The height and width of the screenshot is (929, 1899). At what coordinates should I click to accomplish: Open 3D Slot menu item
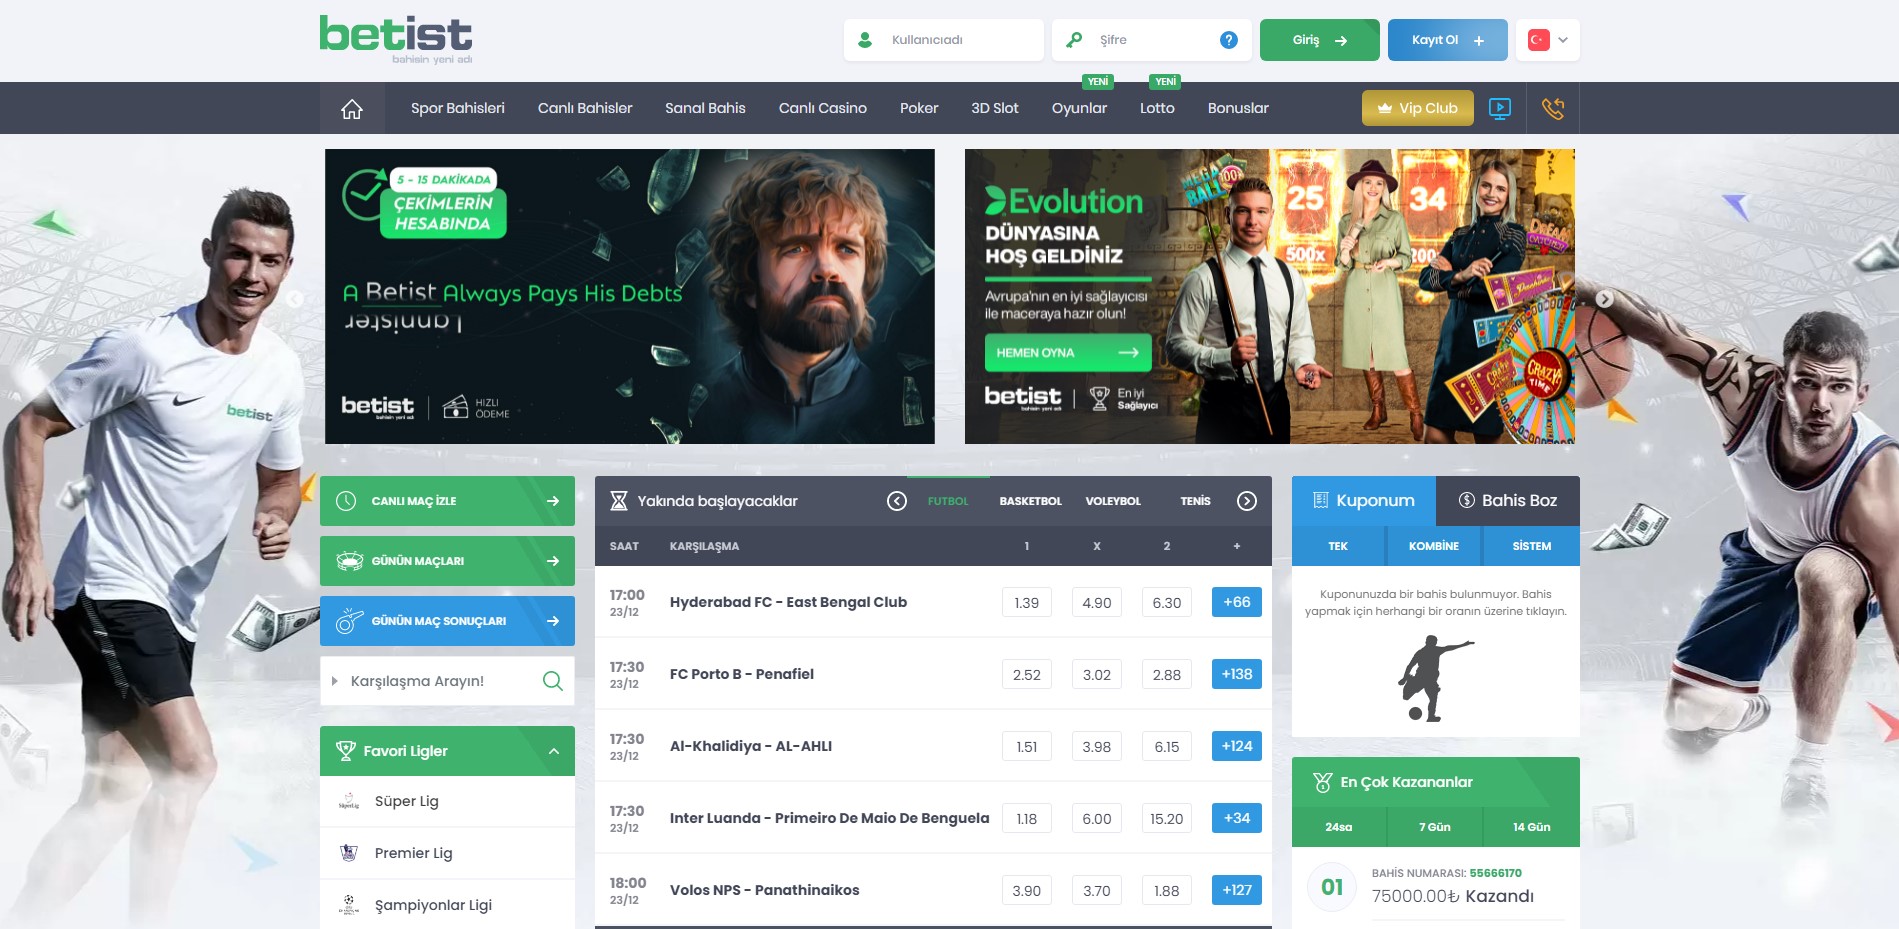click(x=995, y=108)
